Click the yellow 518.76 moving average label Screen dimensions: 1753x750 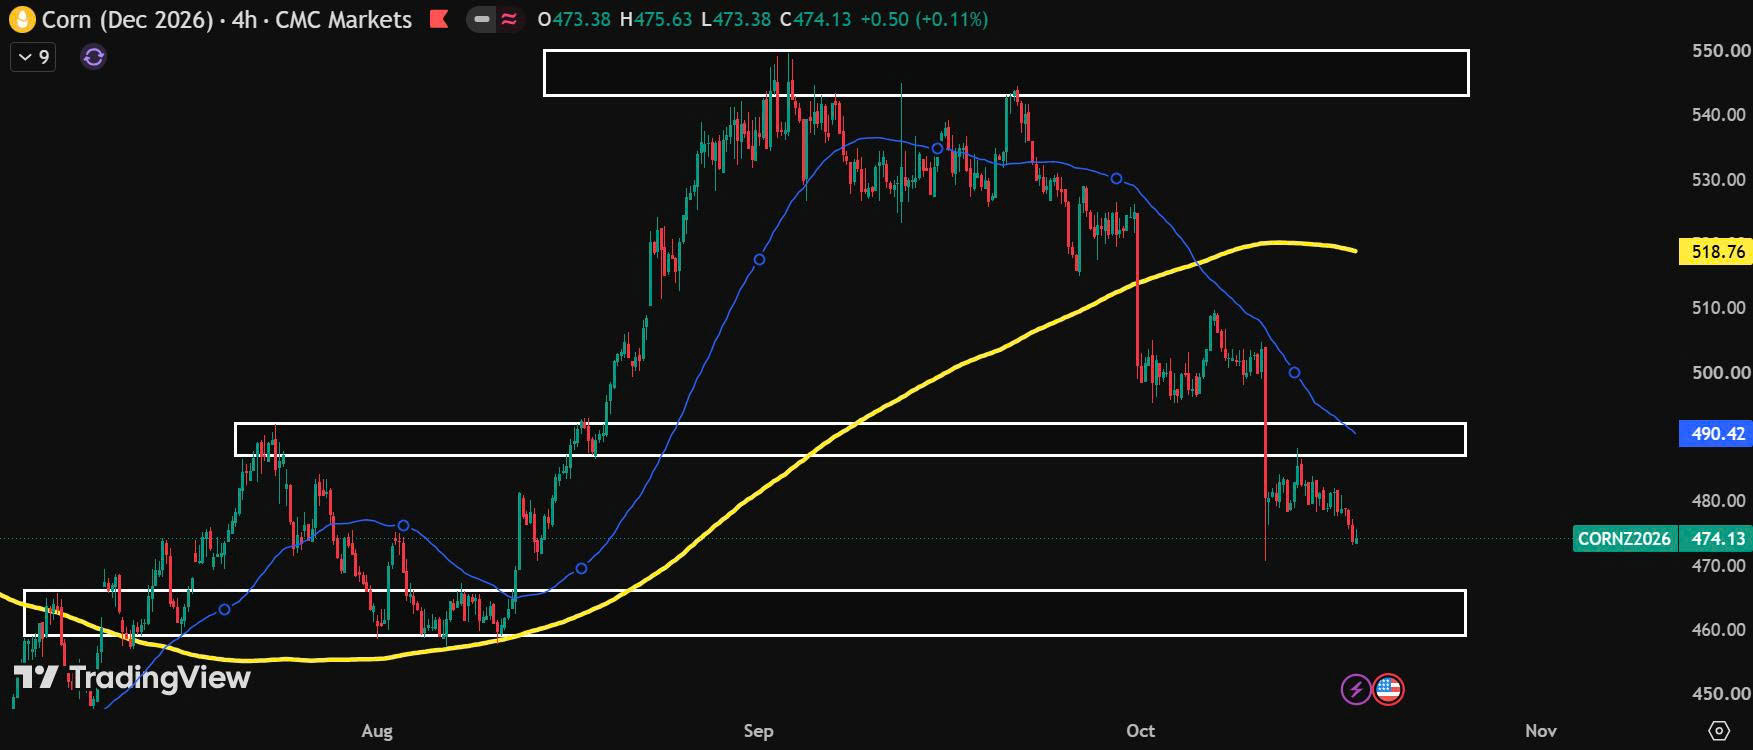pyautogui.click(x=1716, y=252)
